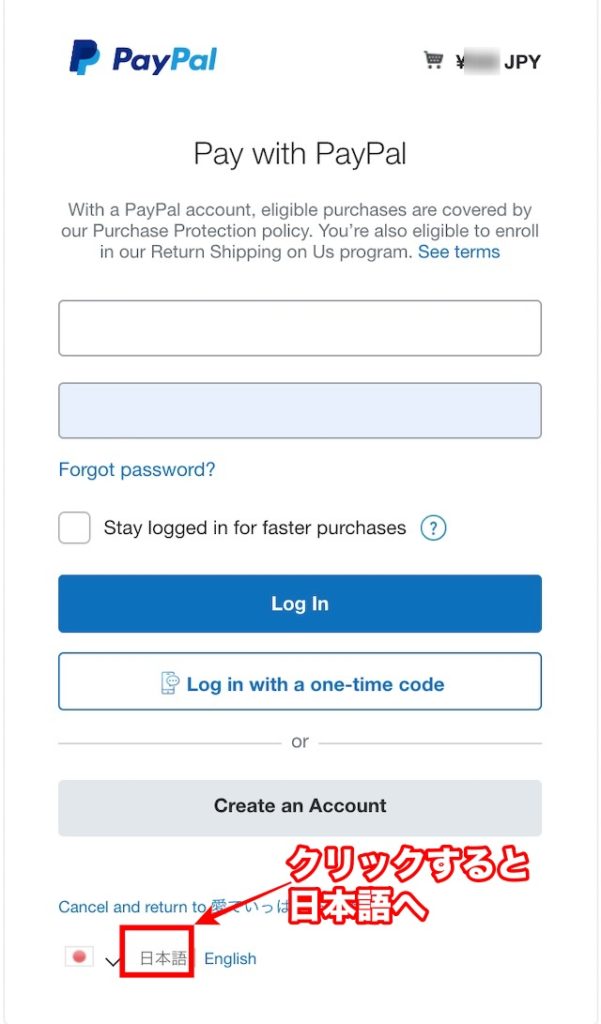The image size is (601, 1024).
Task: Enable 'Stay logged in for faster purchases'
Action: point(74,527)
